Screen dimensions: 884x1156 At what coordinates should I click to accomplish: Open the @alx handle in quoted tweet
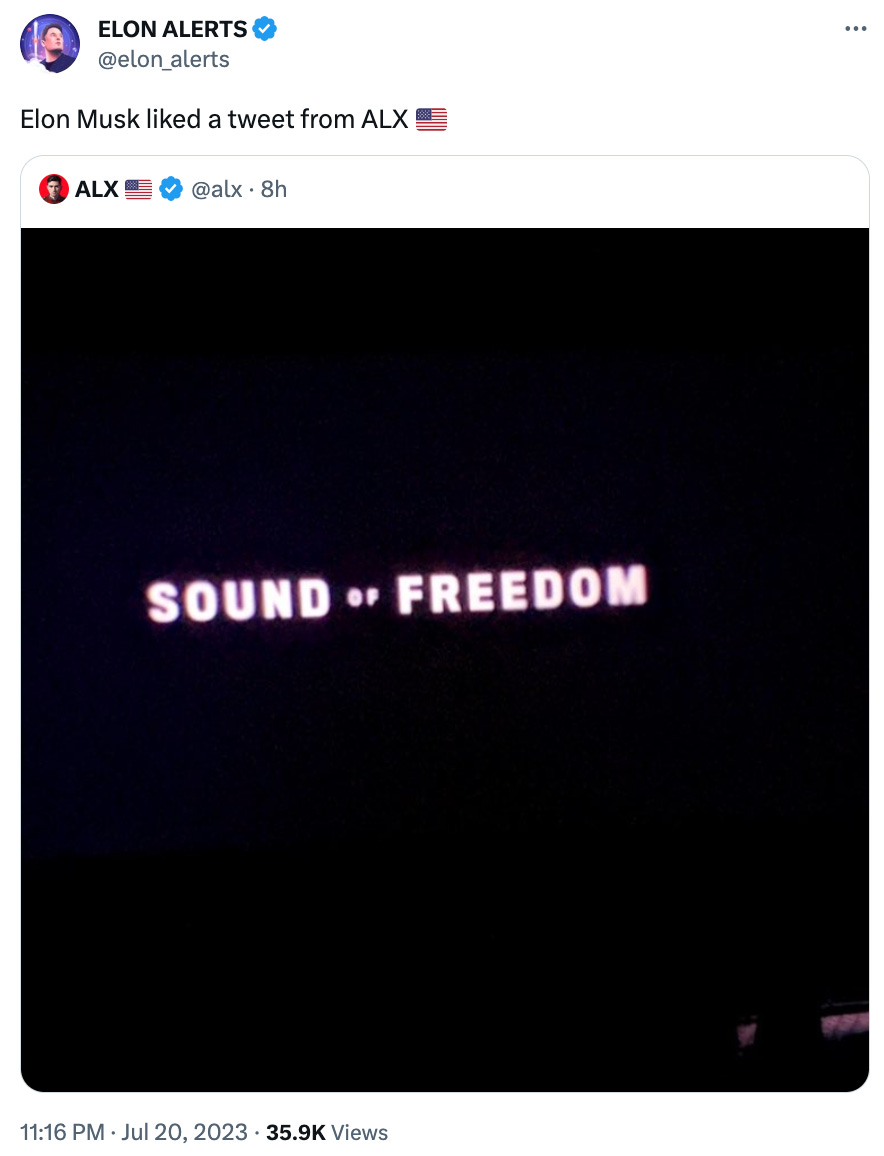coord(217,189)
